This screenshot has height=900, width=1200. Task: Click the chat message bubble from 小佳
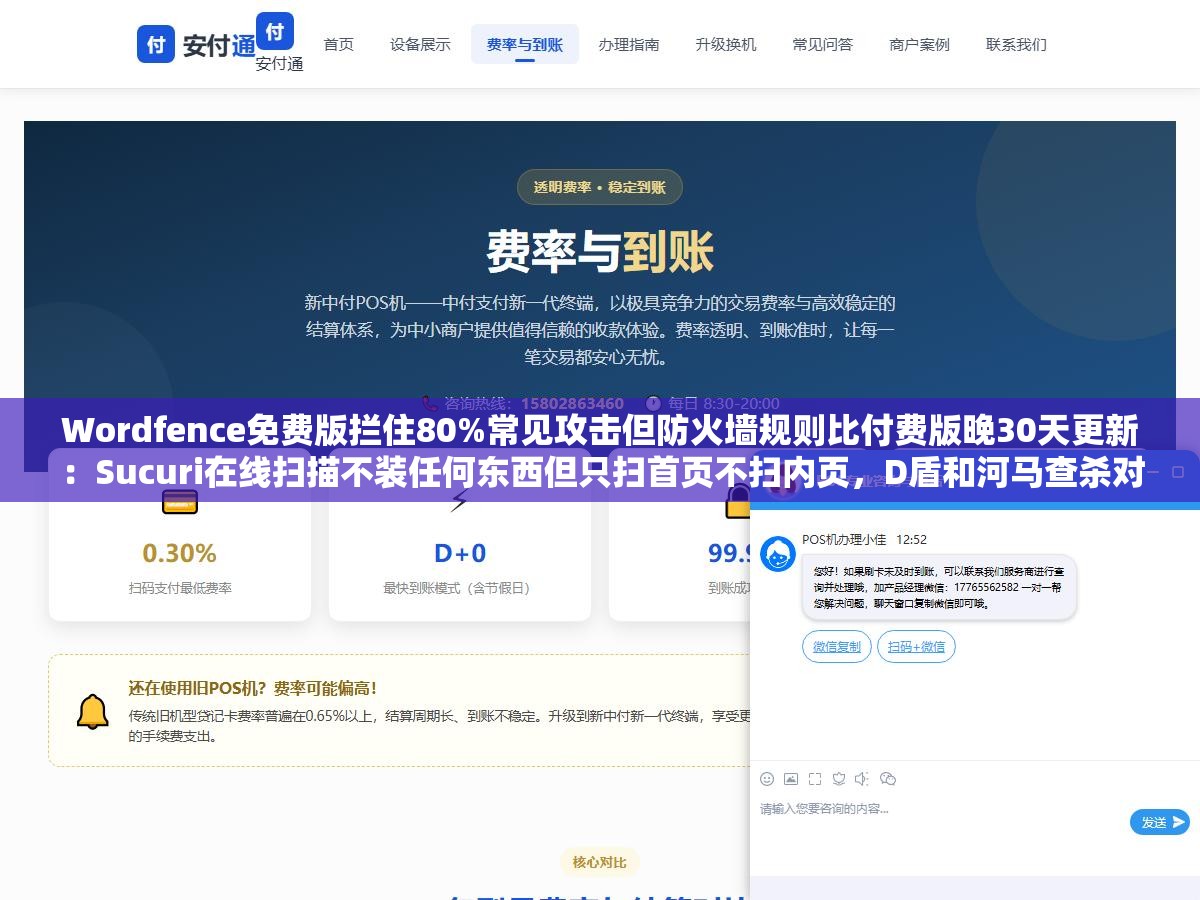click(939, 588)
